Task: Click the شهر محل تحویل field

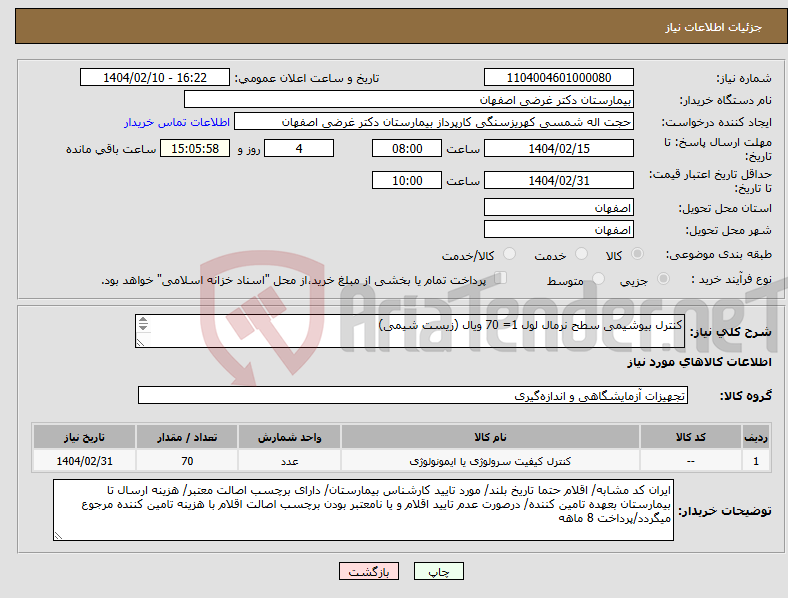Action: (558, 229)
